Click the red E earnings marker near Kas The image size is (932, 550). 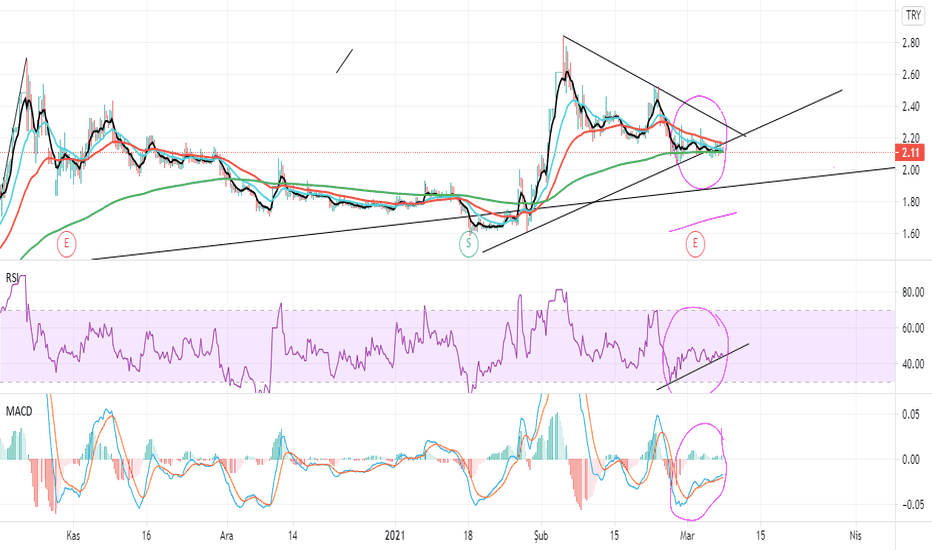pyautogui.click(x=67, y=243)
